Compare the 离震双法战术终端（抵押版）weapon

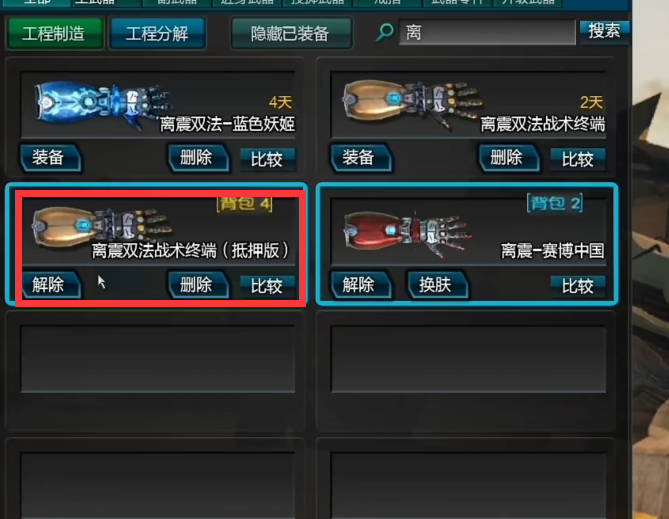click(x=267, y=286)
